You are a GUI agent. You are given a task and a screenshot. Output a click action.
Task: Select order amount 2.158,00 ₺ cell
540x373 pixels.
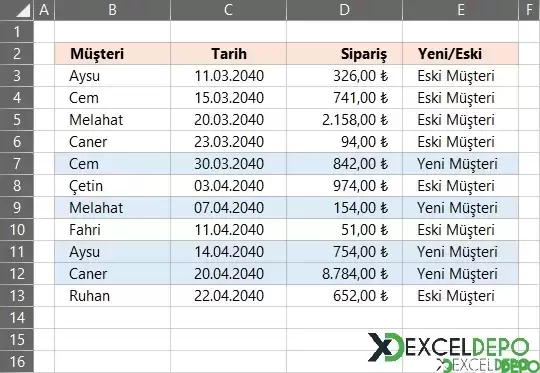pyautogui.click(x=344, y=120)
